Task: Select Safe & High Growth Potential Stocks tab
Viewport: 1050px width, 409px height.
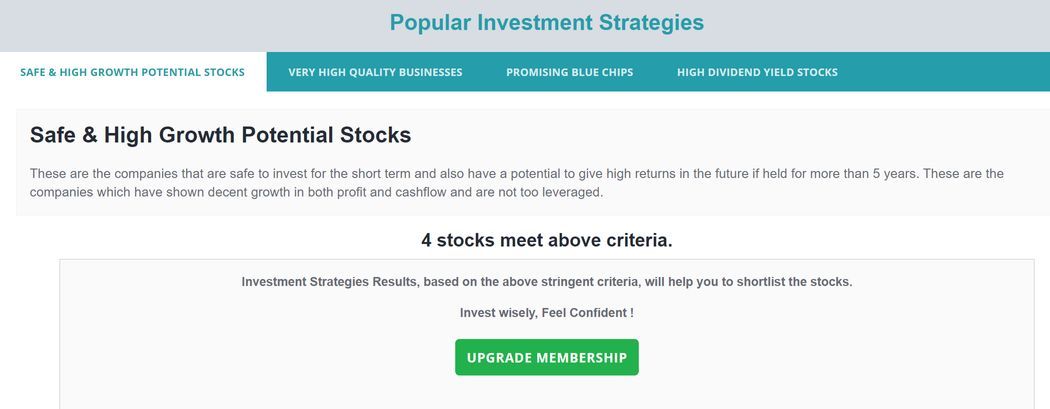Action: [132, 72]
